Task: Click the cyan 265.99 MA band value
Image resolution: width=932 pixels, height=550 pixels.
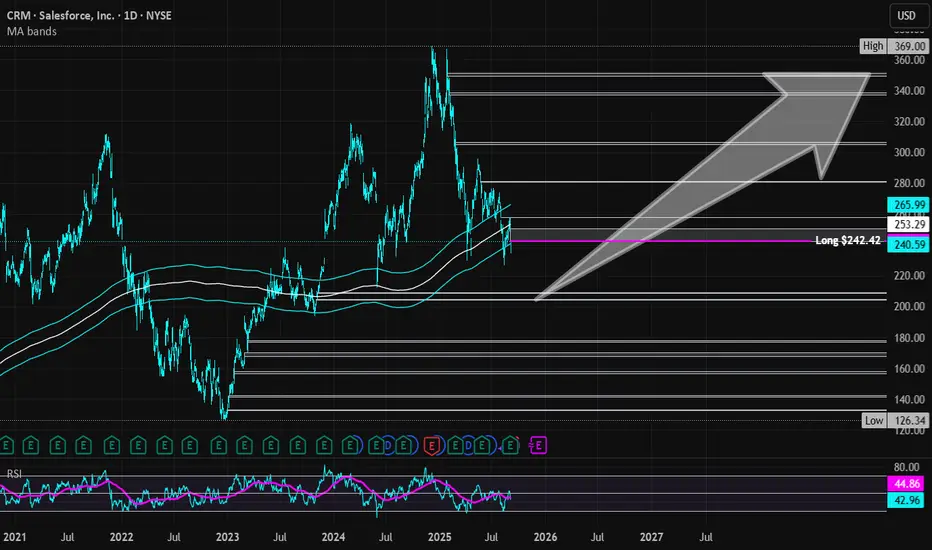Action: (908, 205)
